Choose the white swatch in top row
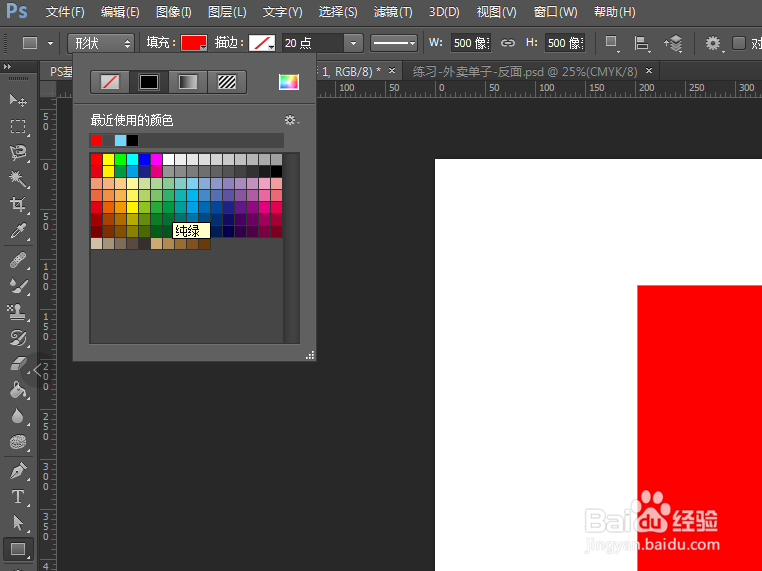This screenshot has width=762, height=571. click(168, 159)
